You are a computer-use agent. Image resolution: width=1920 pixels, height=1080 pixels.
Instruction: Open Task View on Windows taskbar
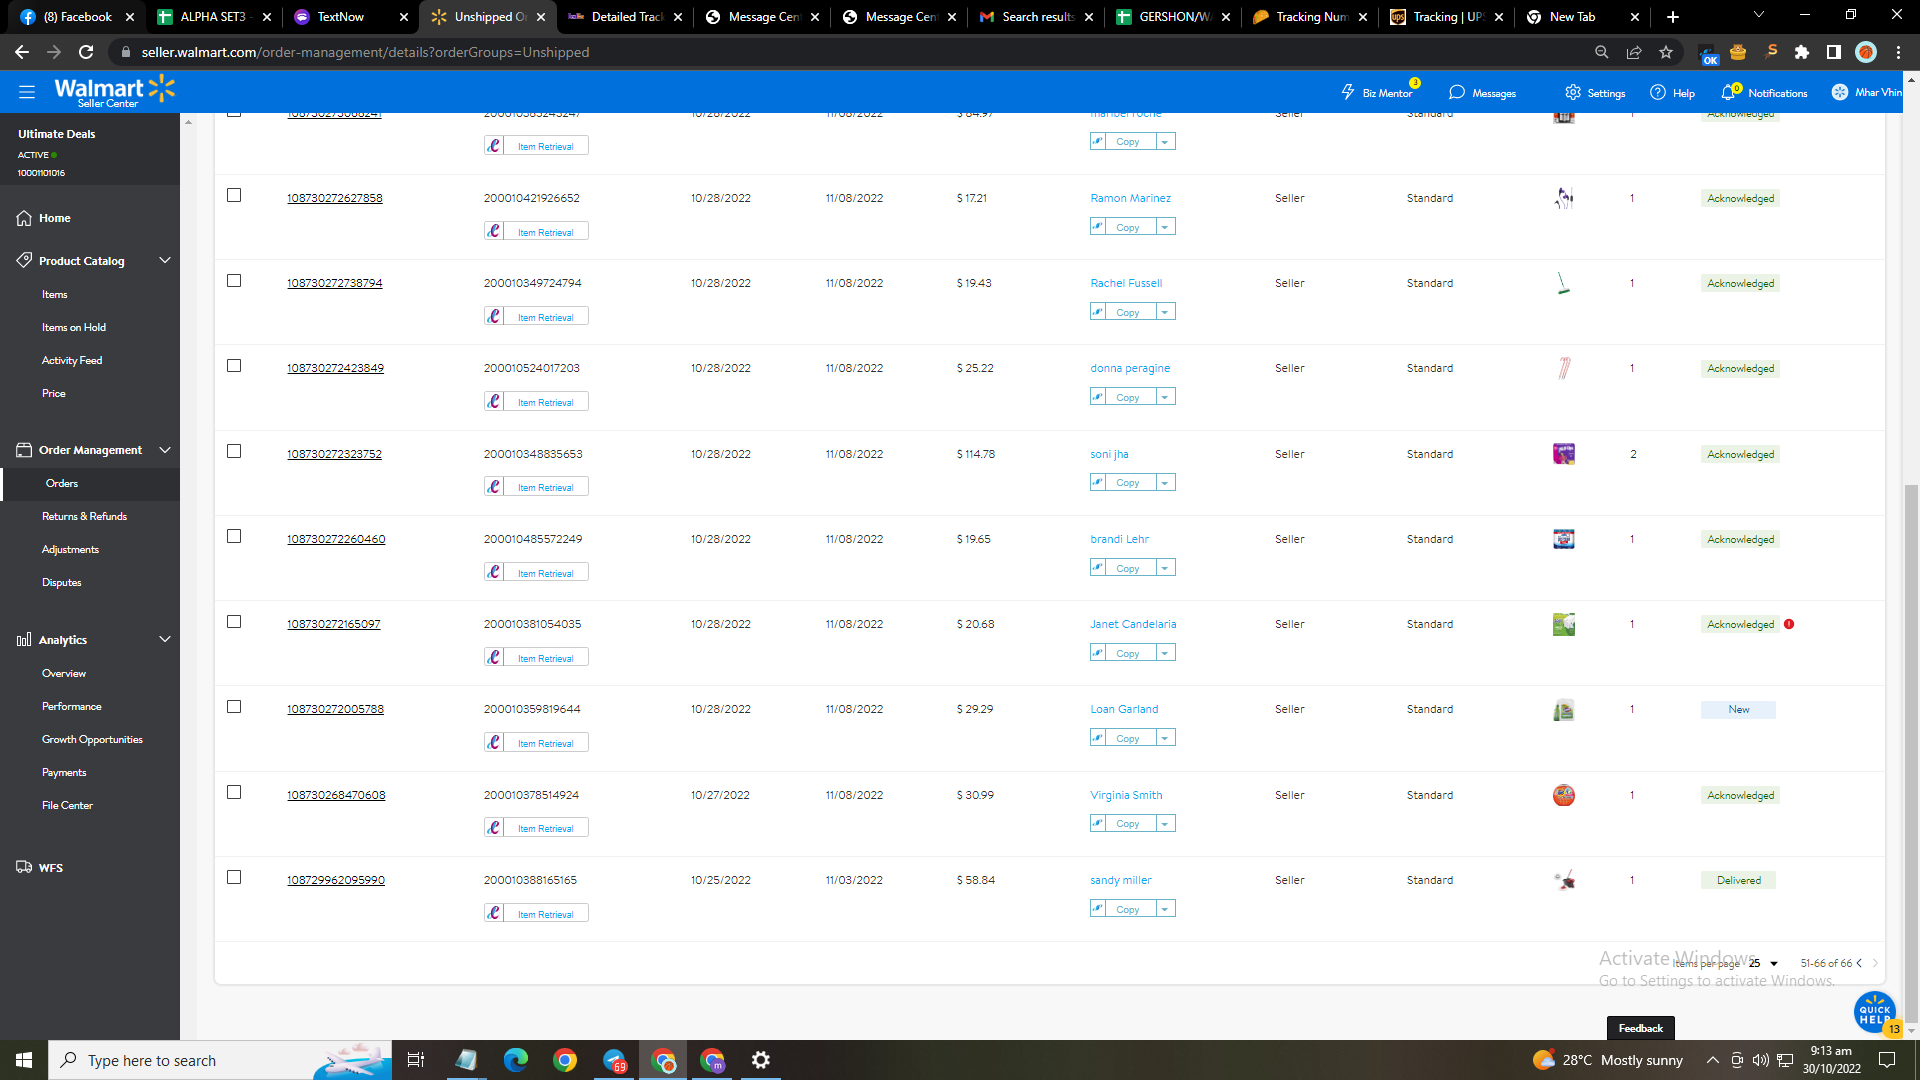416,1060
